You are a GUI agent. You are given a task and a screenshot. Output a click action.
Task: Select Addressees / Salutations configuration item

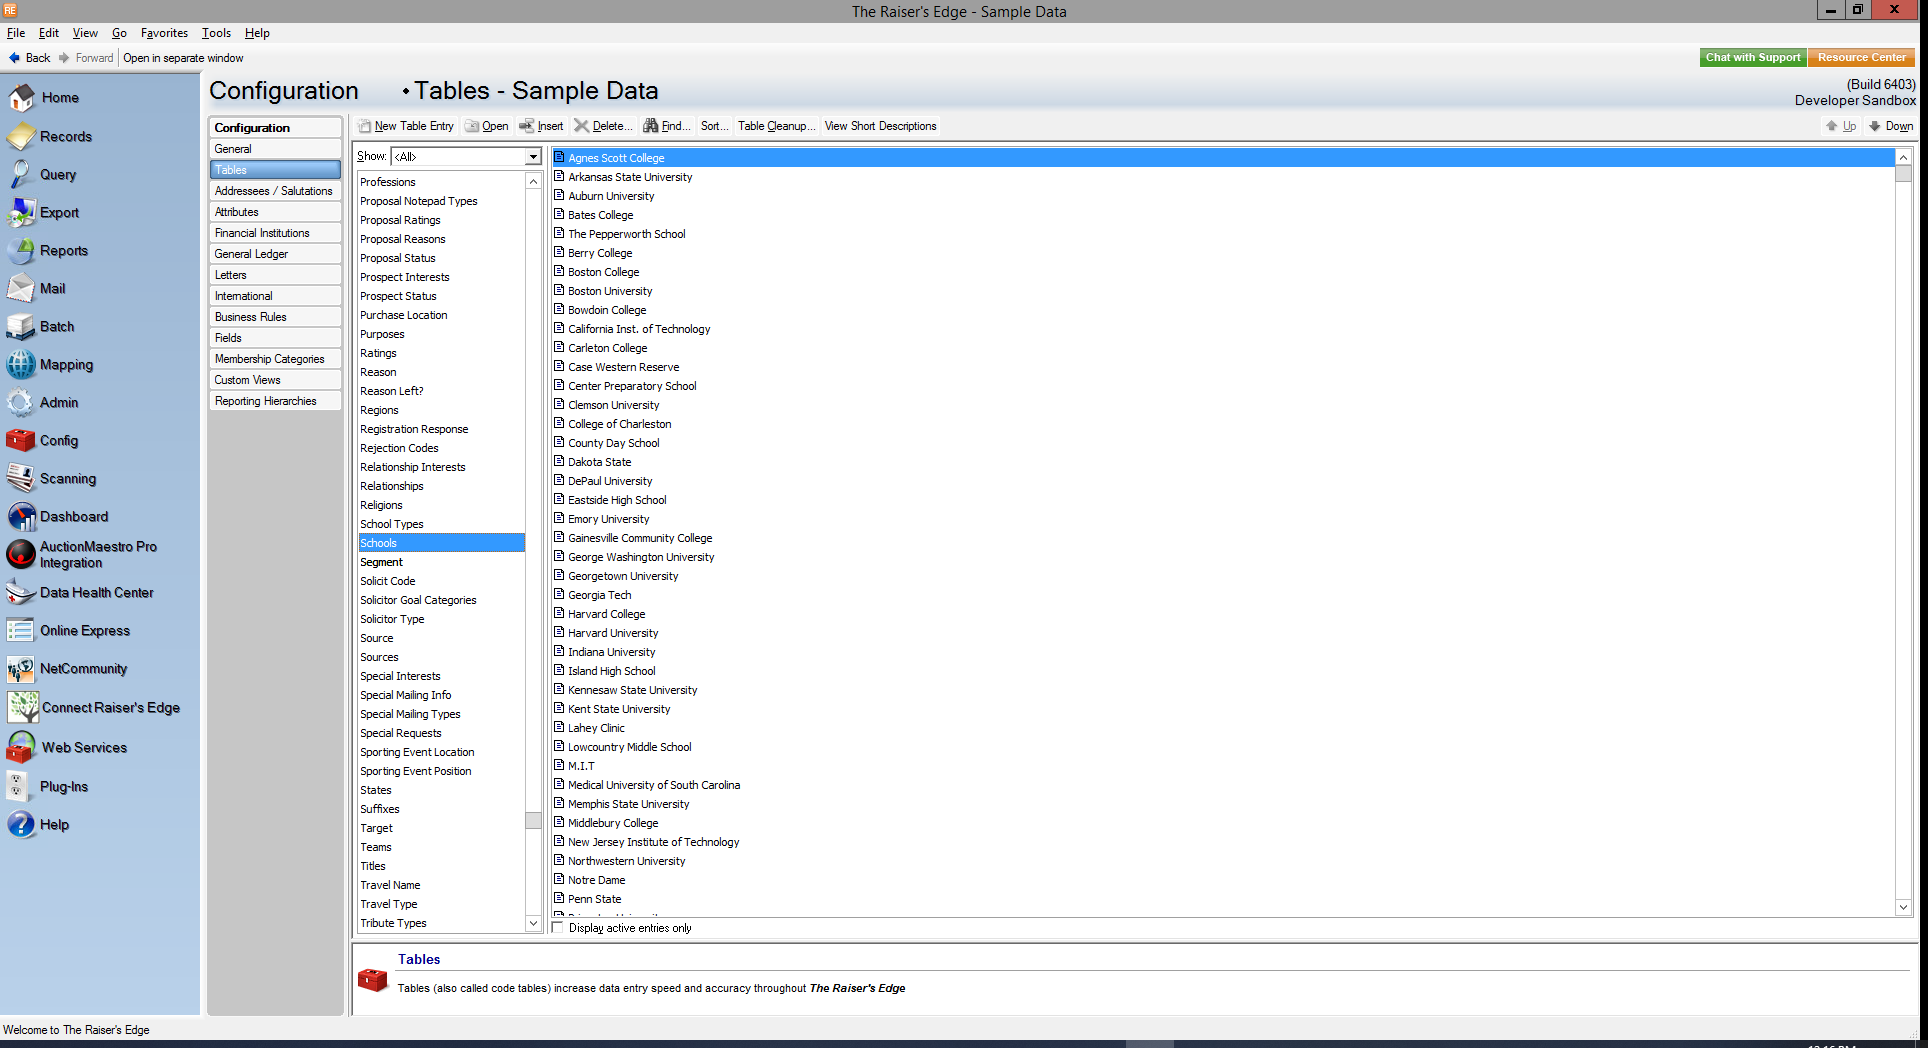[275, 191]
